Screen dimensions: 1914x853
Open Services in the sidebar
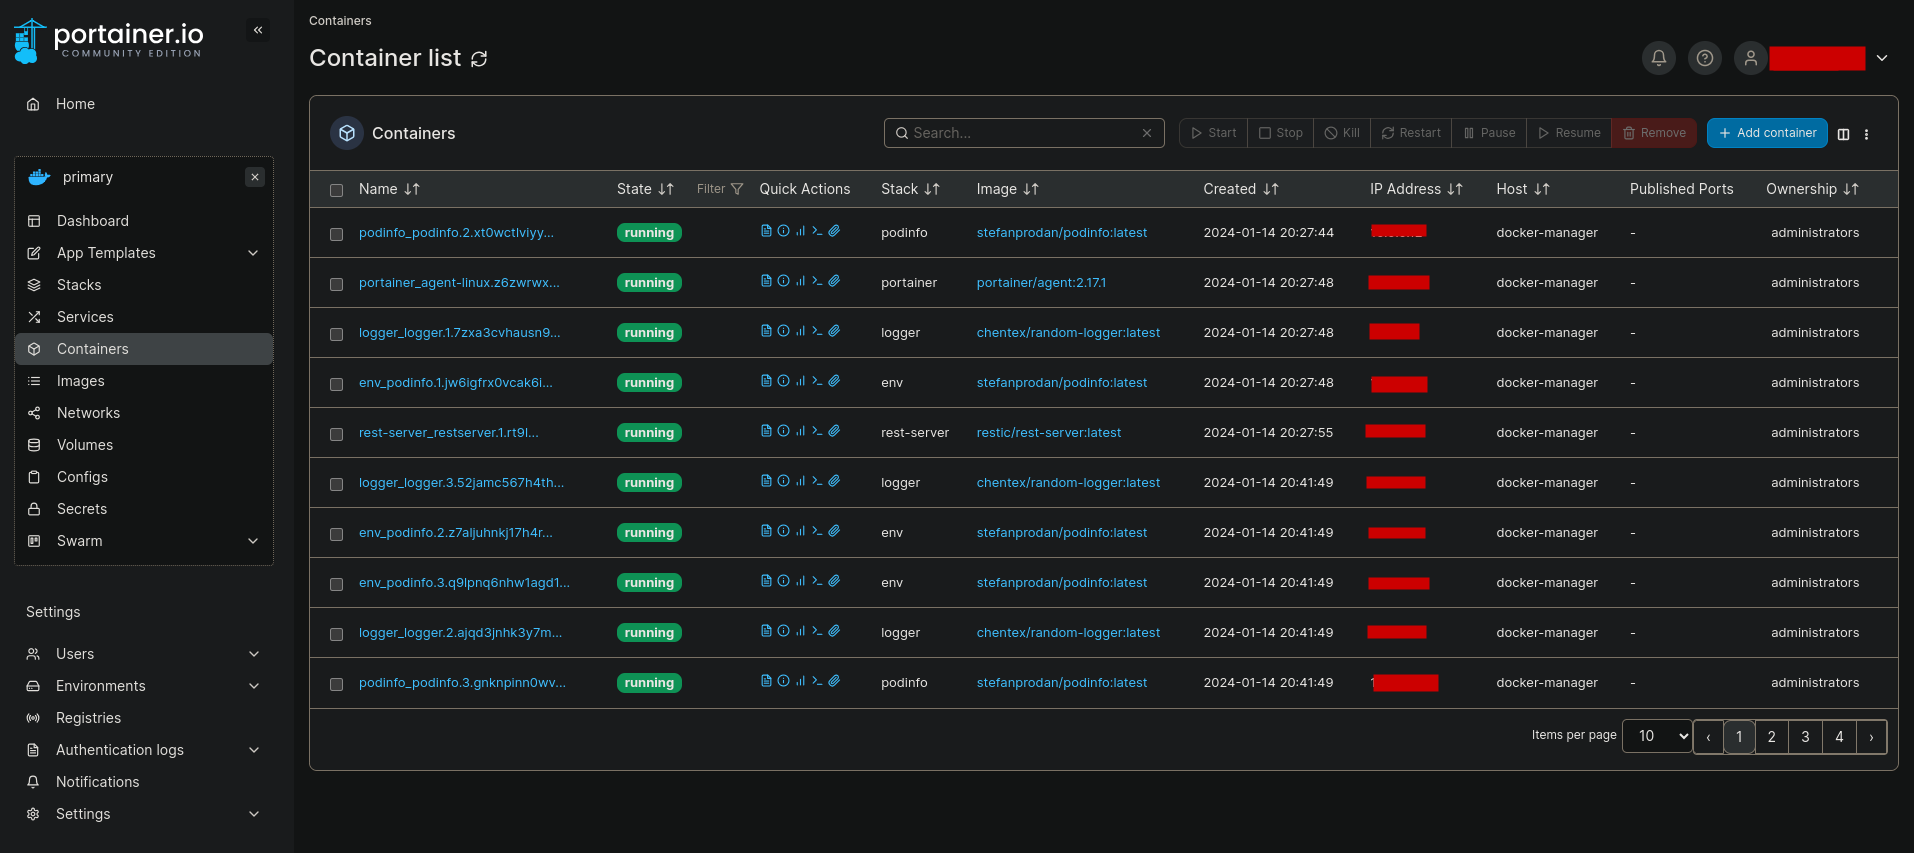point(85,317)
